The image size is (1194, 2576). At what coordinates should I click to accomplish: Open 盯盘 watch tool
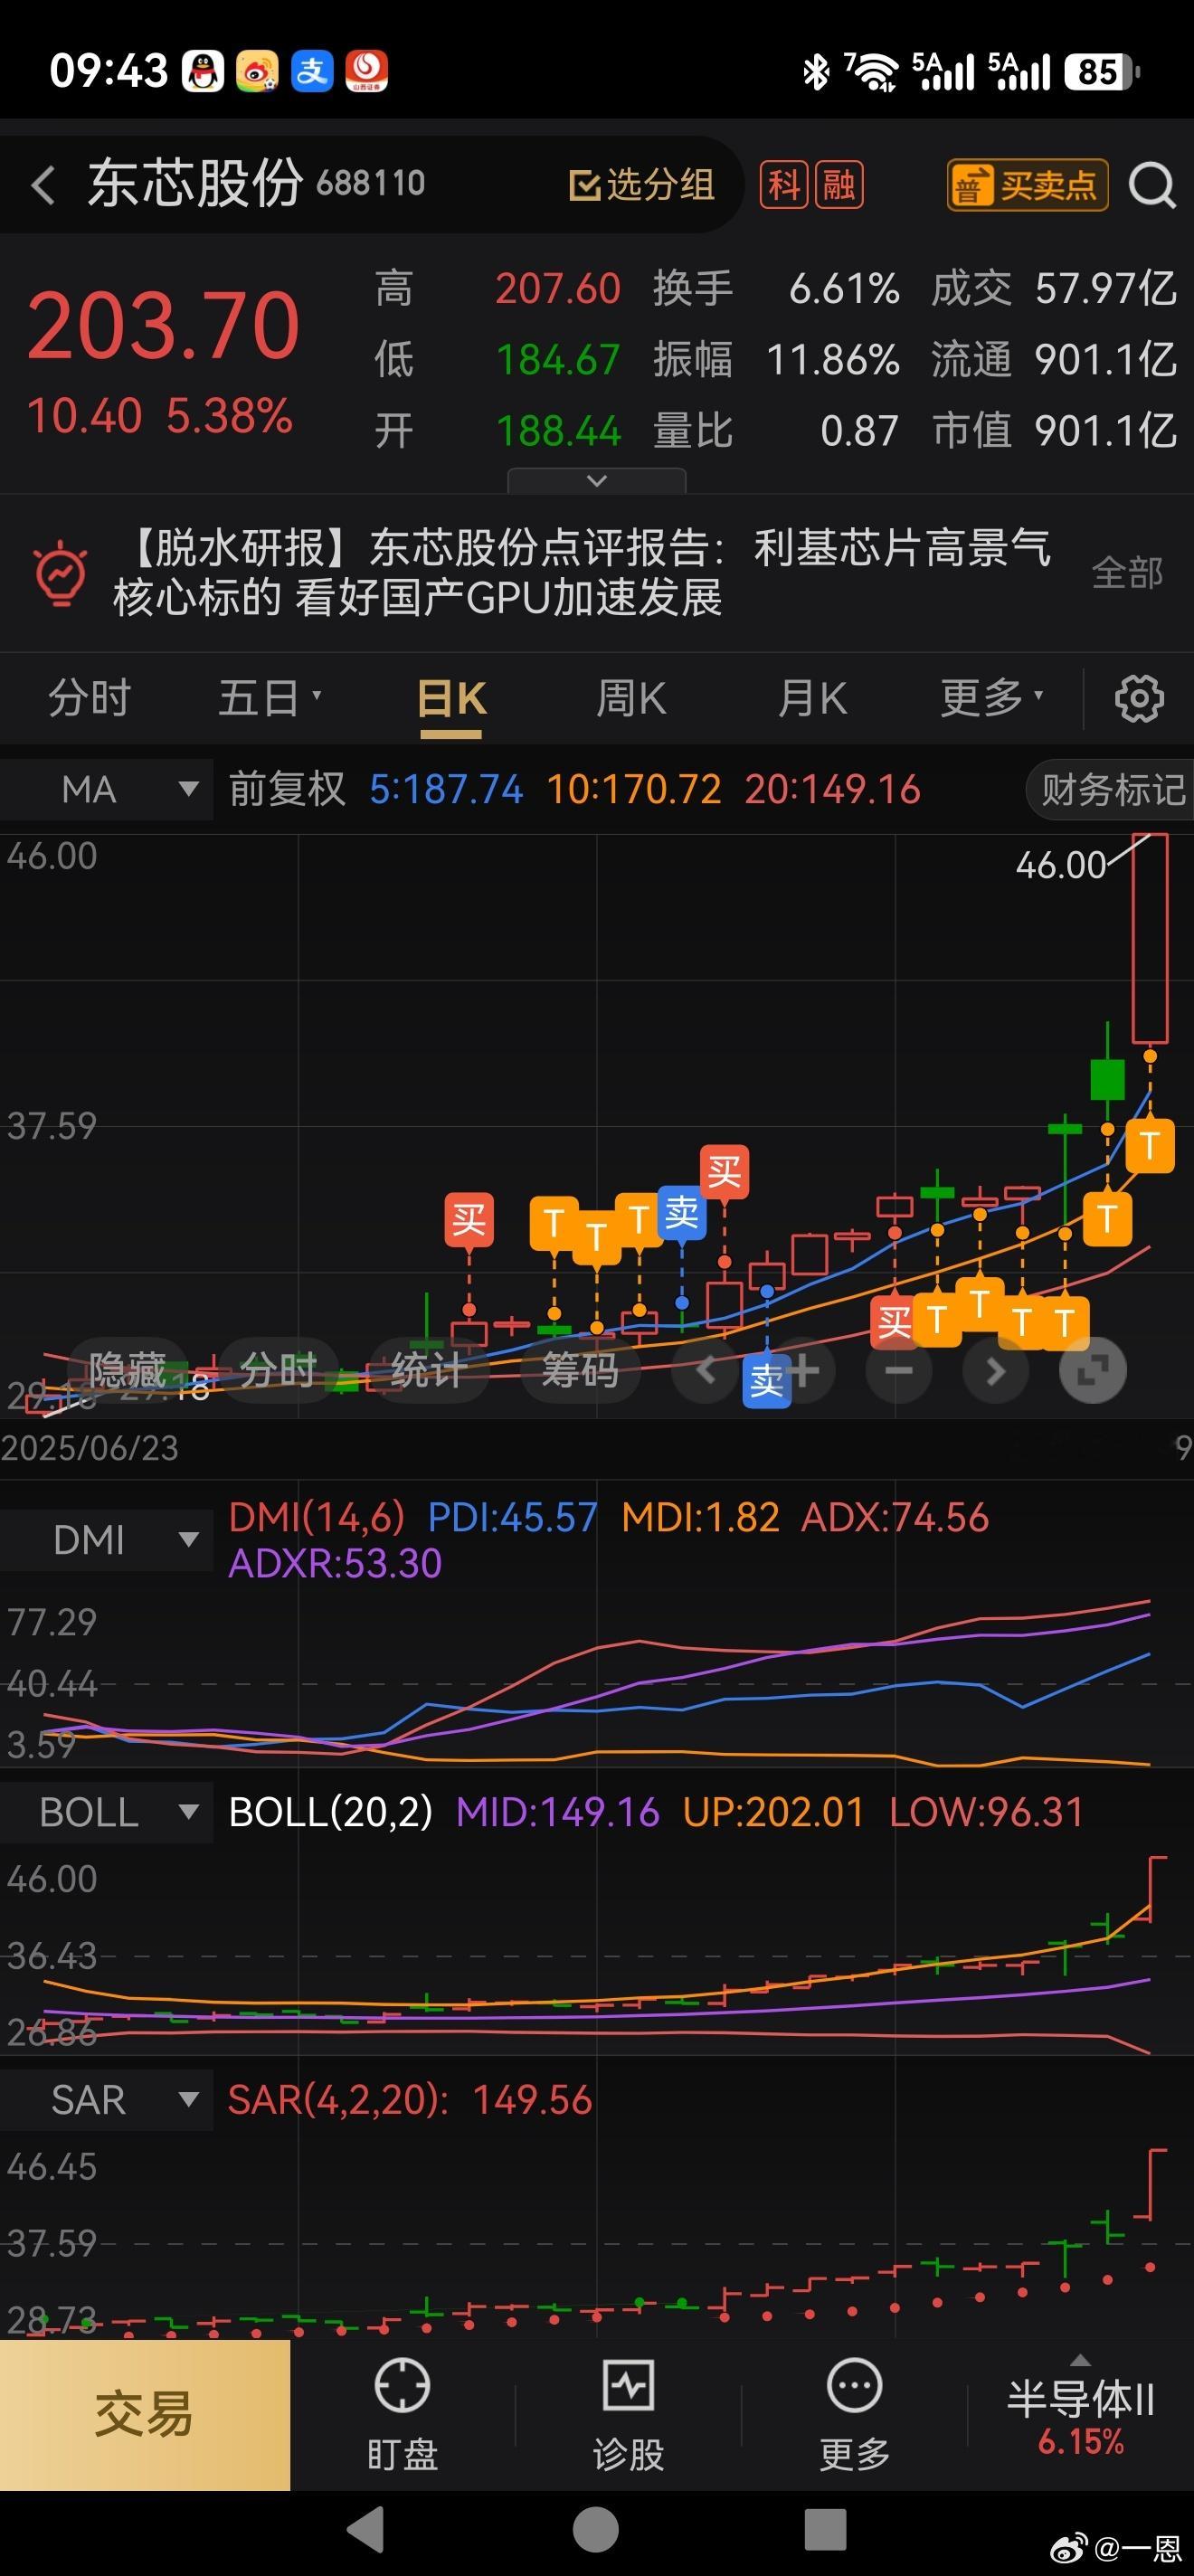pyautogui.click(x=402, y=2414)
